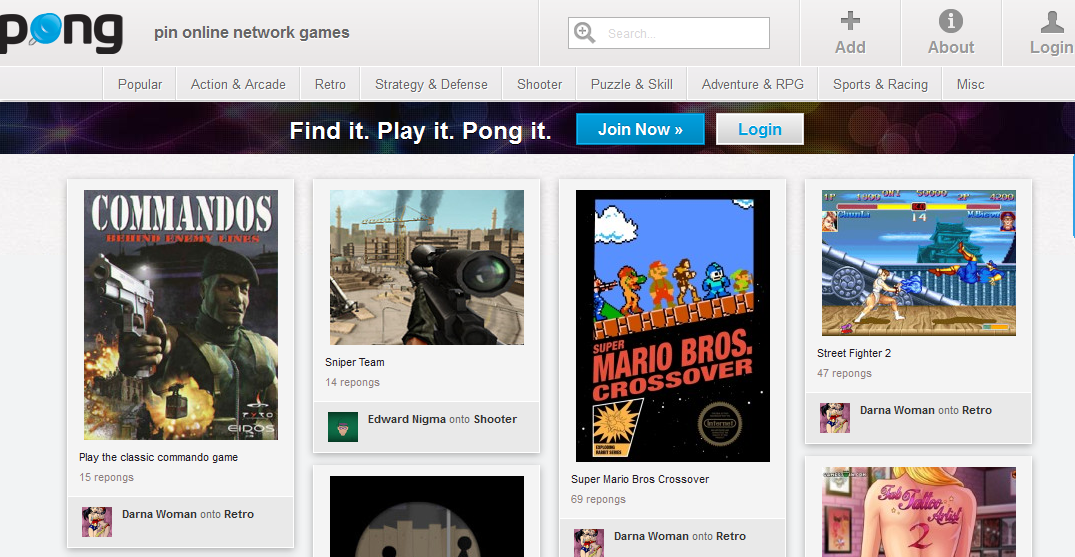Click the Pong logo

click(x=61, y=32)
